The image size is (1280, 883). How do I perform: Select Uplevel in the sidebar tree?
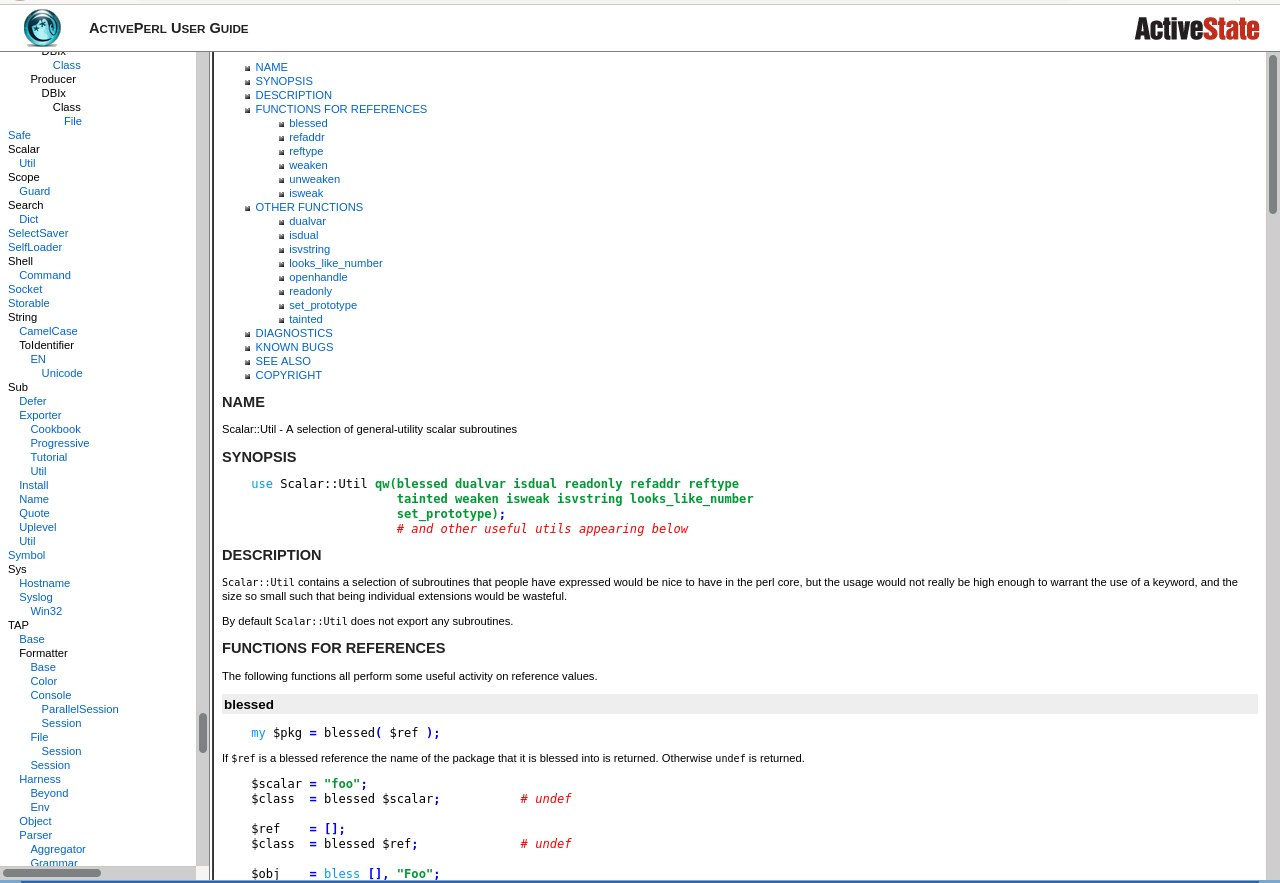pyautogui.click(x=37, y=527)
